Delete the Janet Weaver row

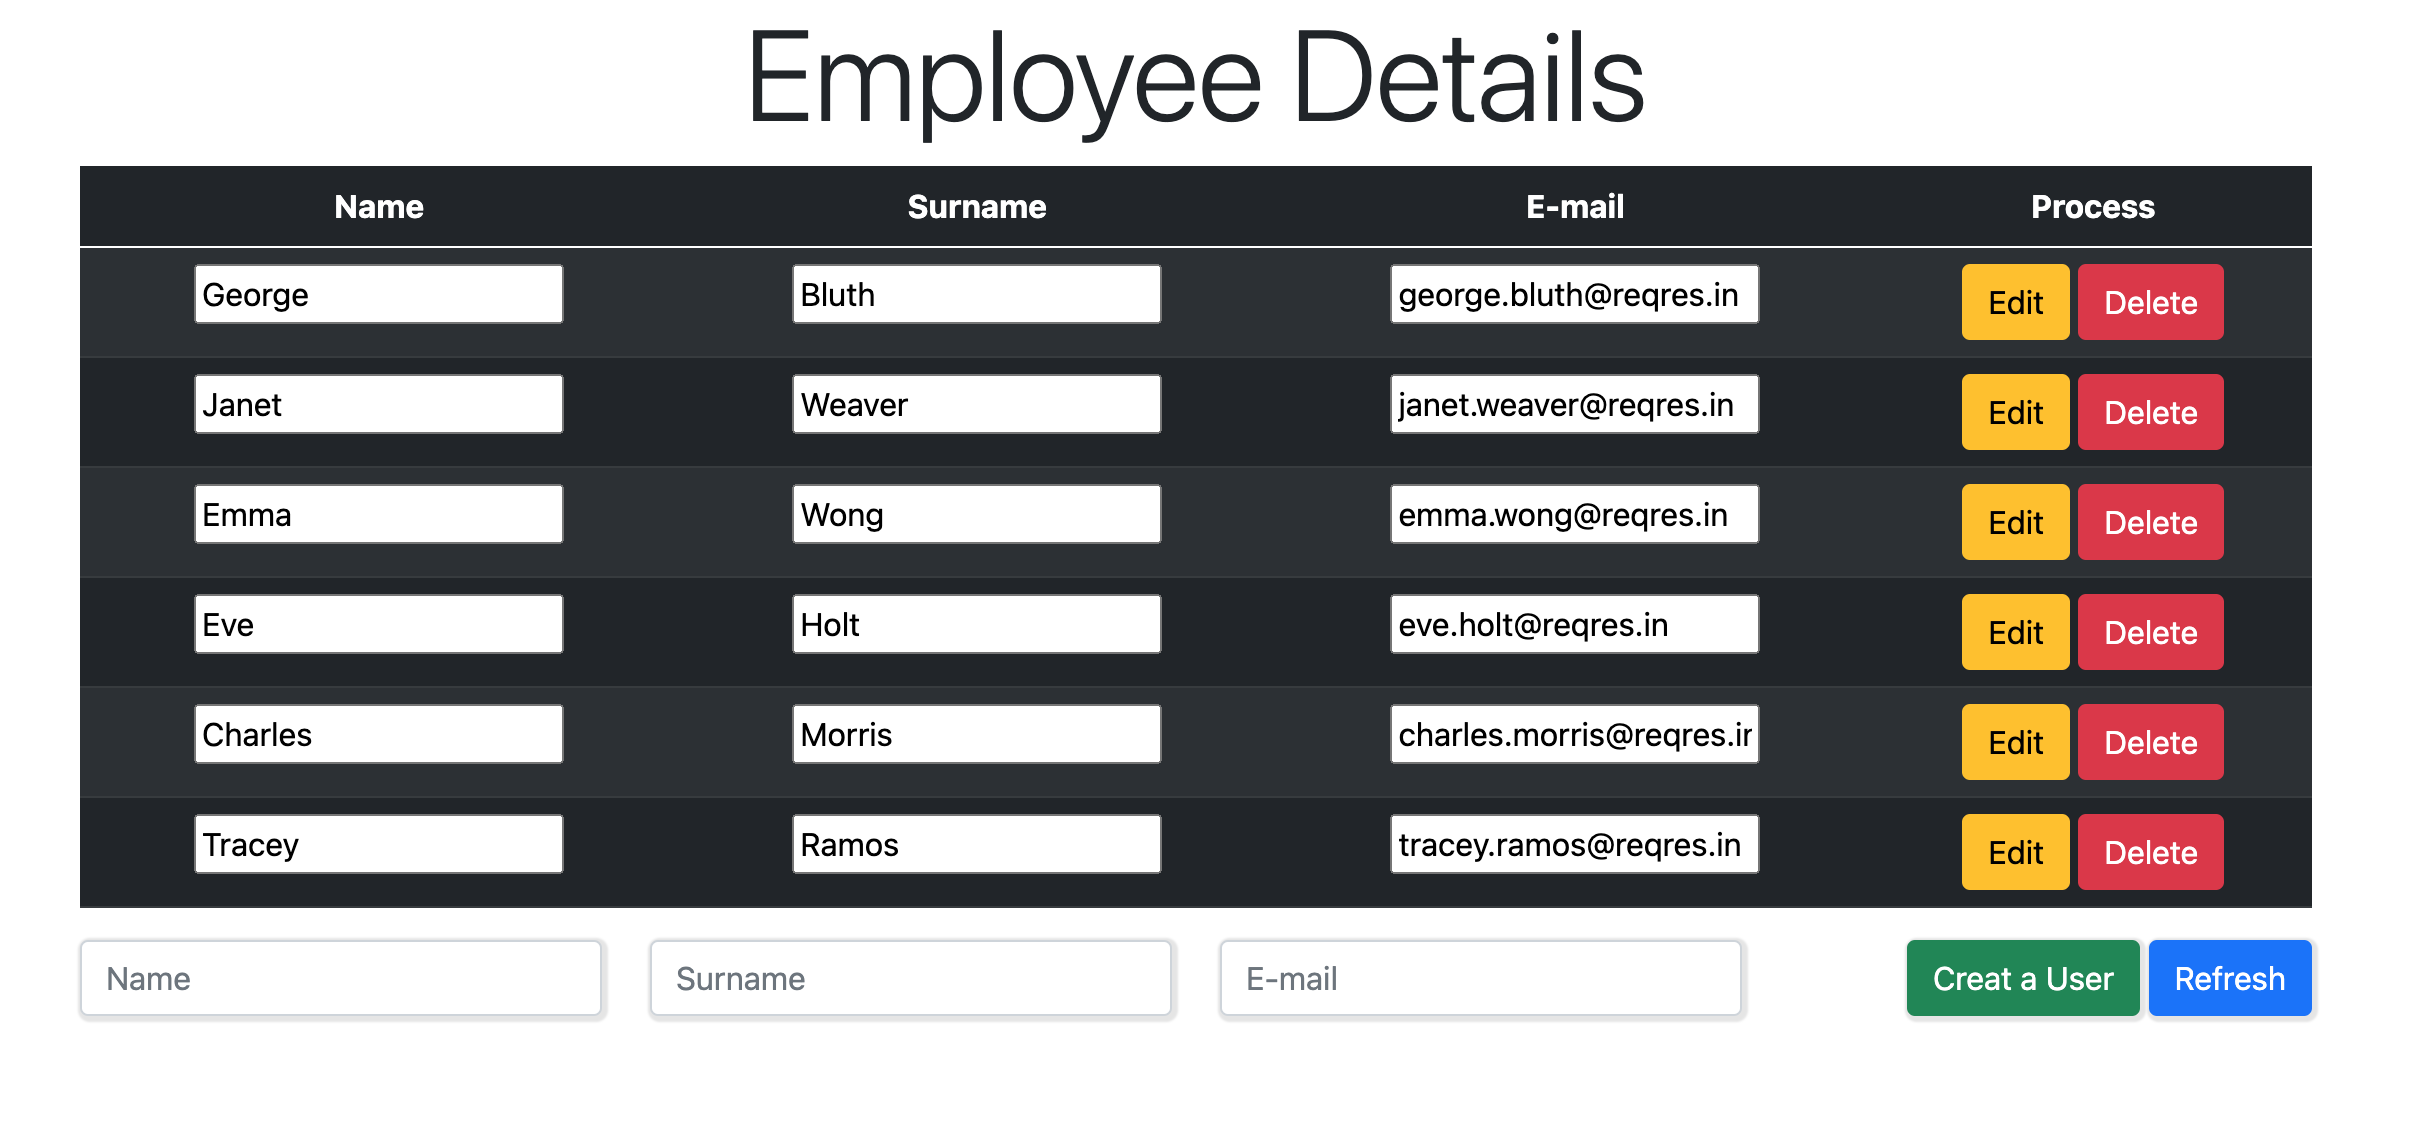pos(2149,412)
